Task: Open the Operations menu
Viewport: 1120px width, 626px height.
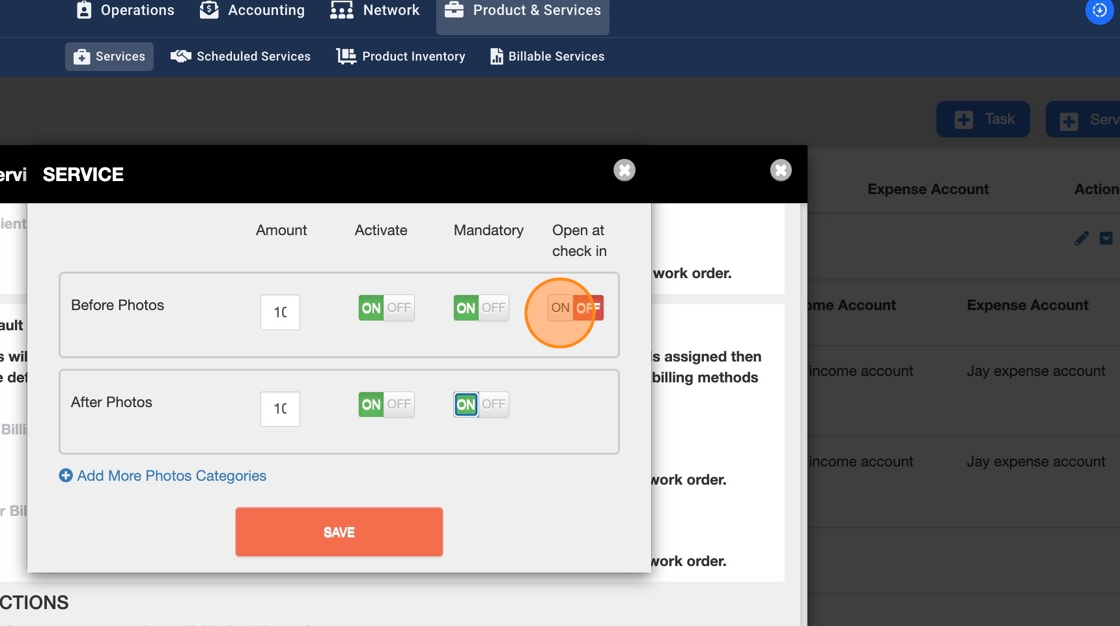Action: pyautogui.click(x=125, y=11)
